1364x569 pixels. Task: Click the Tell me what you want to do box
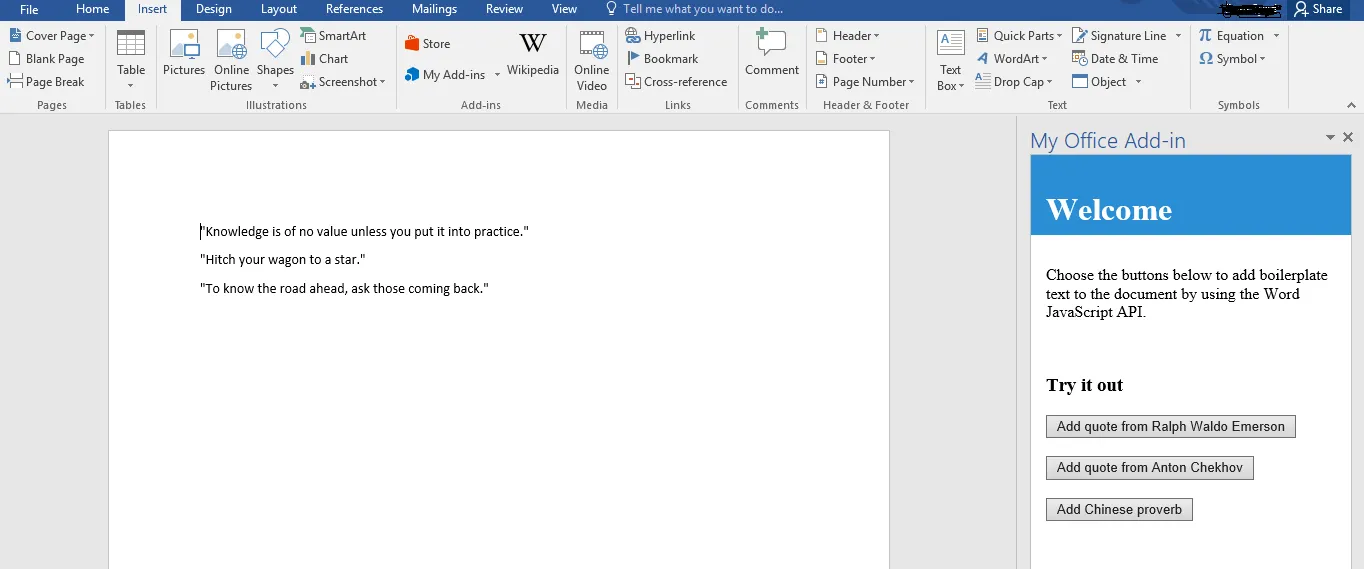(x=695, y=9)
